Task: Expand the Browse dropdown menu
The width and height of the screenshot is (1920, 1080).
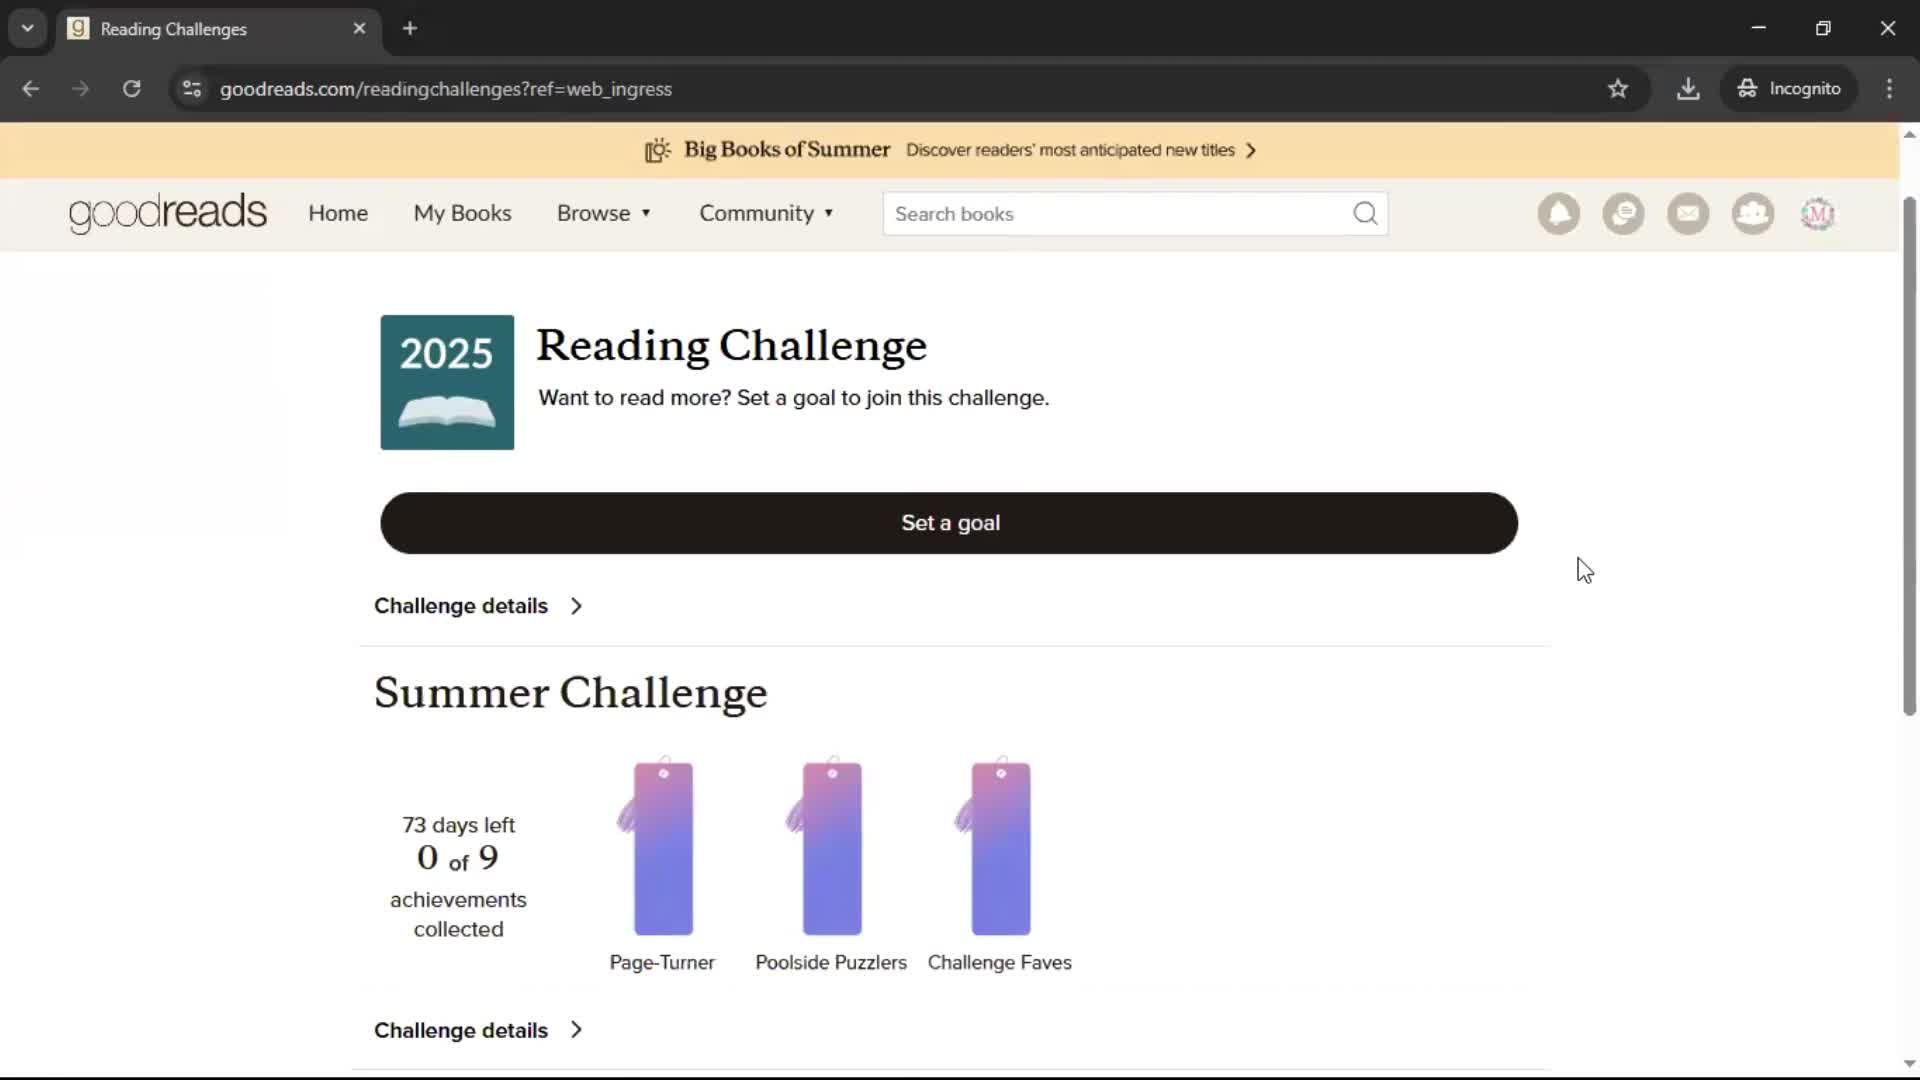Action: [x=604, y=213]
